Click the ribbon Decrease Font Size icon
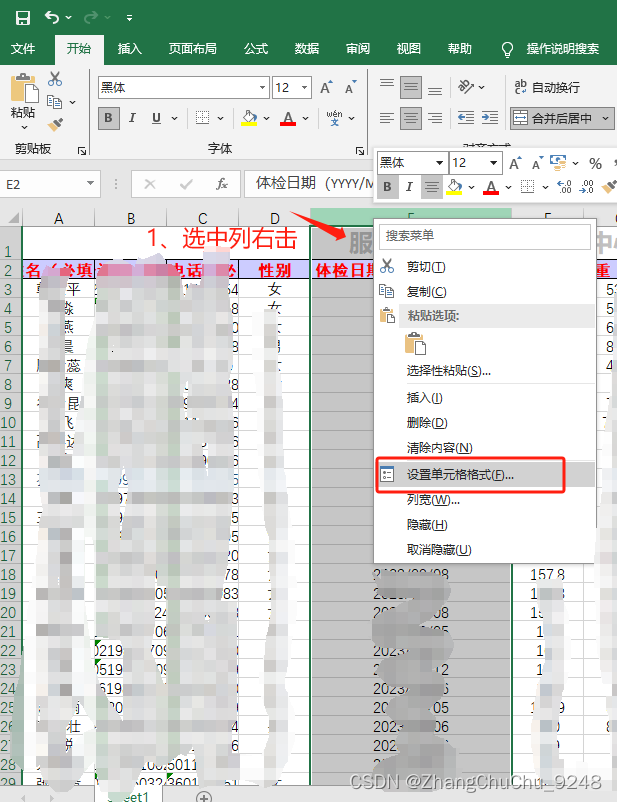This screenshot has height=802, width=617. point(350,87)
